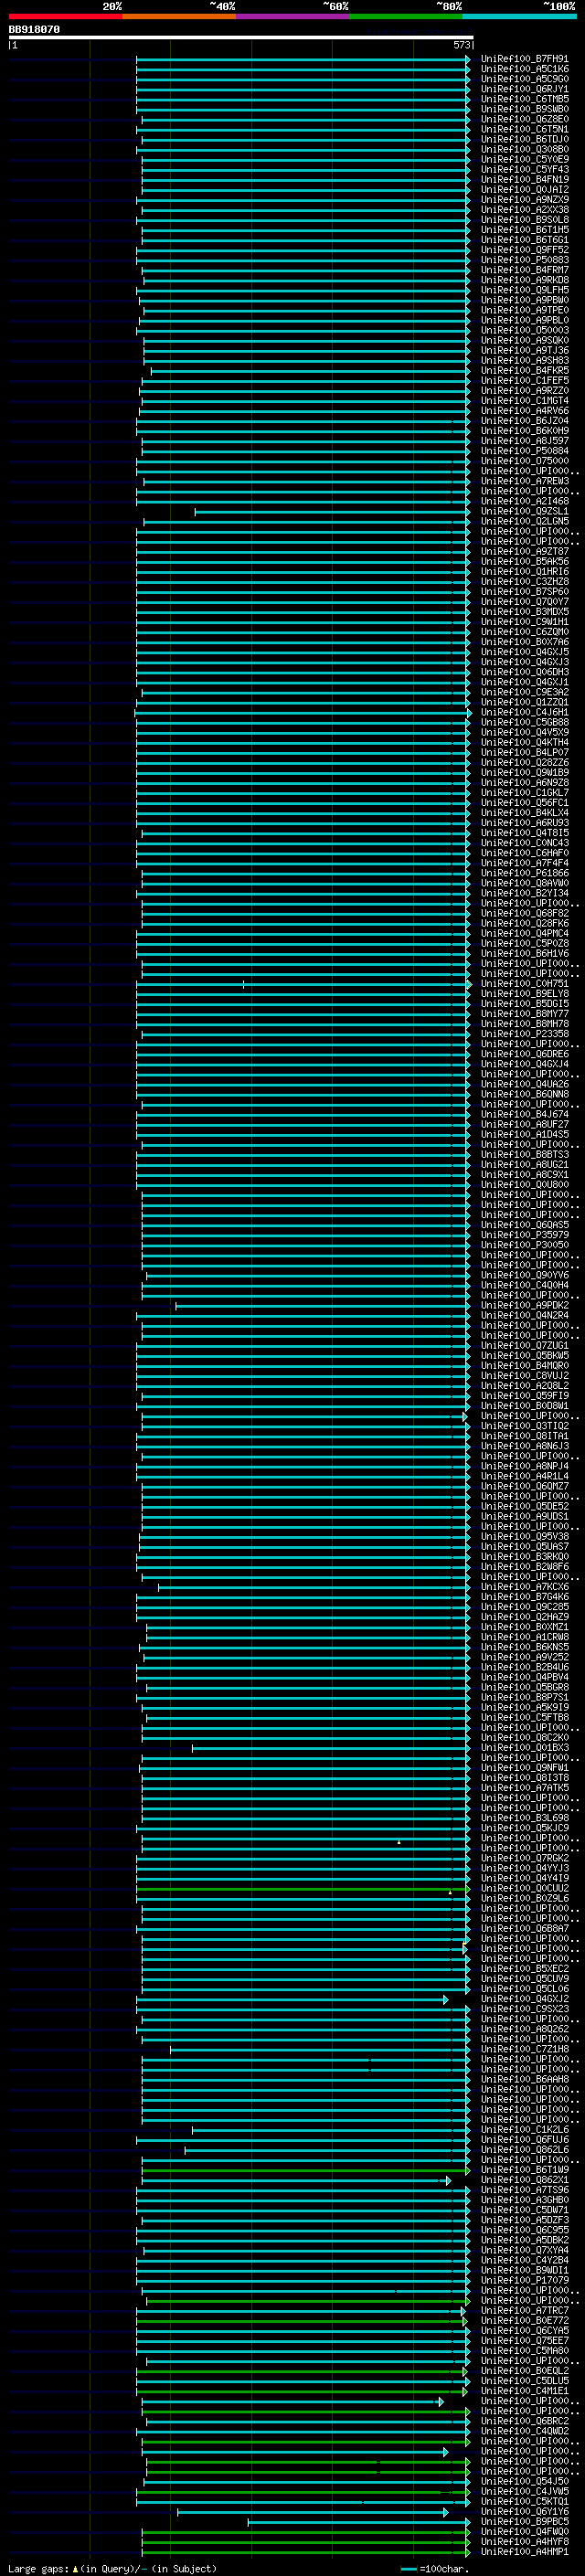Open entry UniRef100_Q4T8I5
This screenshot has height=2576, width=585.
pyautogui.click(x=524, y=833)
